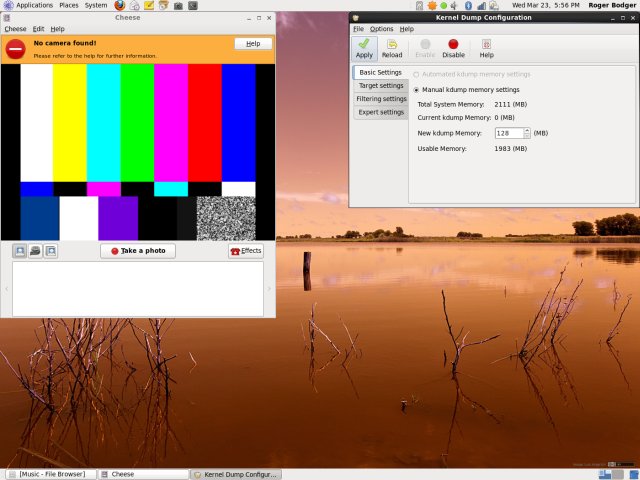
Task: Click the clock showing Wed Mar 23
Action: [546, 5]
